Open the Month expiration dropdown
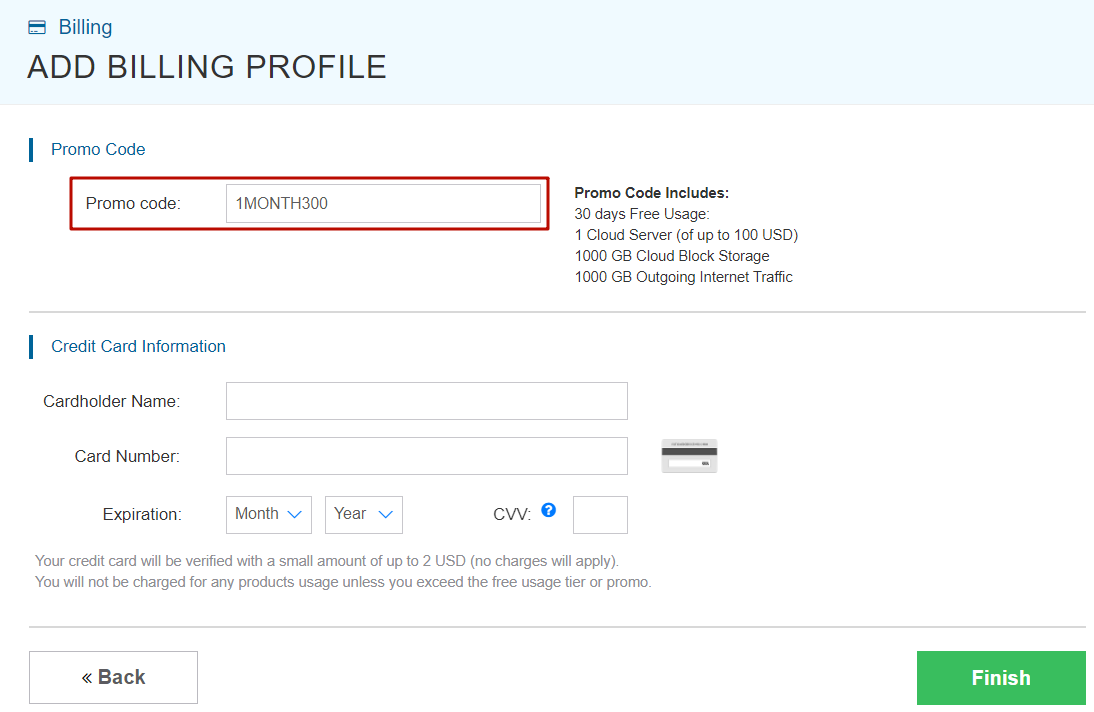The width and height of the screenshot is (1094, 712). pyautogui.click(x=268, y=514)
